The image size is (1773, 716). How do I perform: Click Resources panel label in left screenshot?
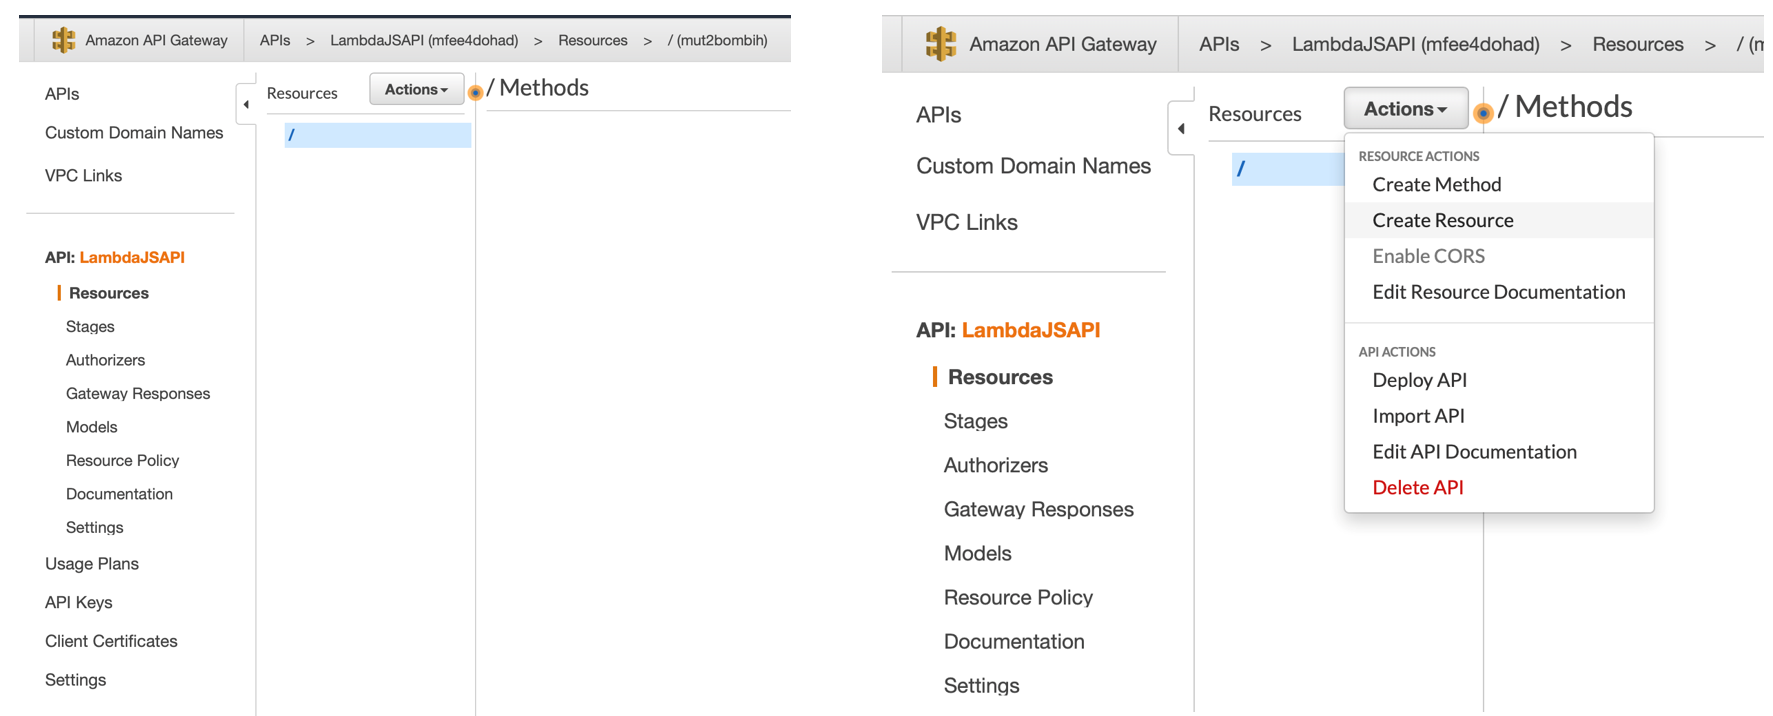click(302, 93)
